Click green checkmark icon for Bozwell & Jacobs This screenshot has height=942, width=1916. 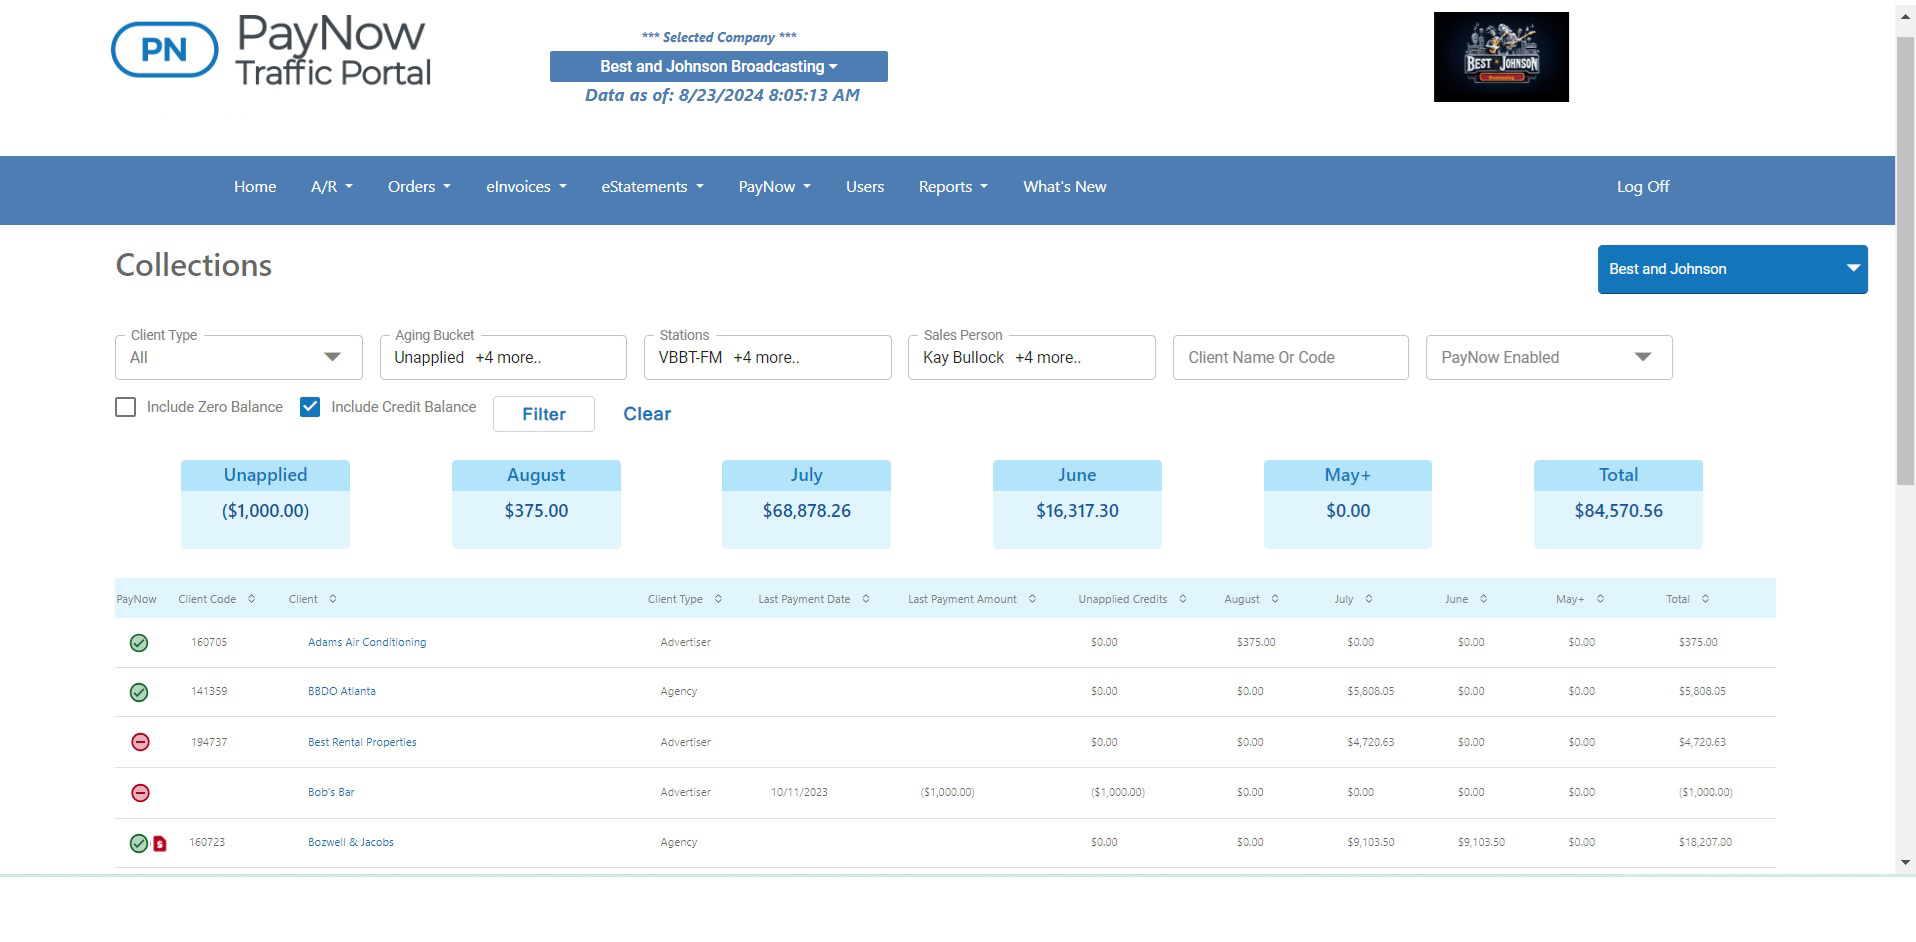tap(139, 843)
